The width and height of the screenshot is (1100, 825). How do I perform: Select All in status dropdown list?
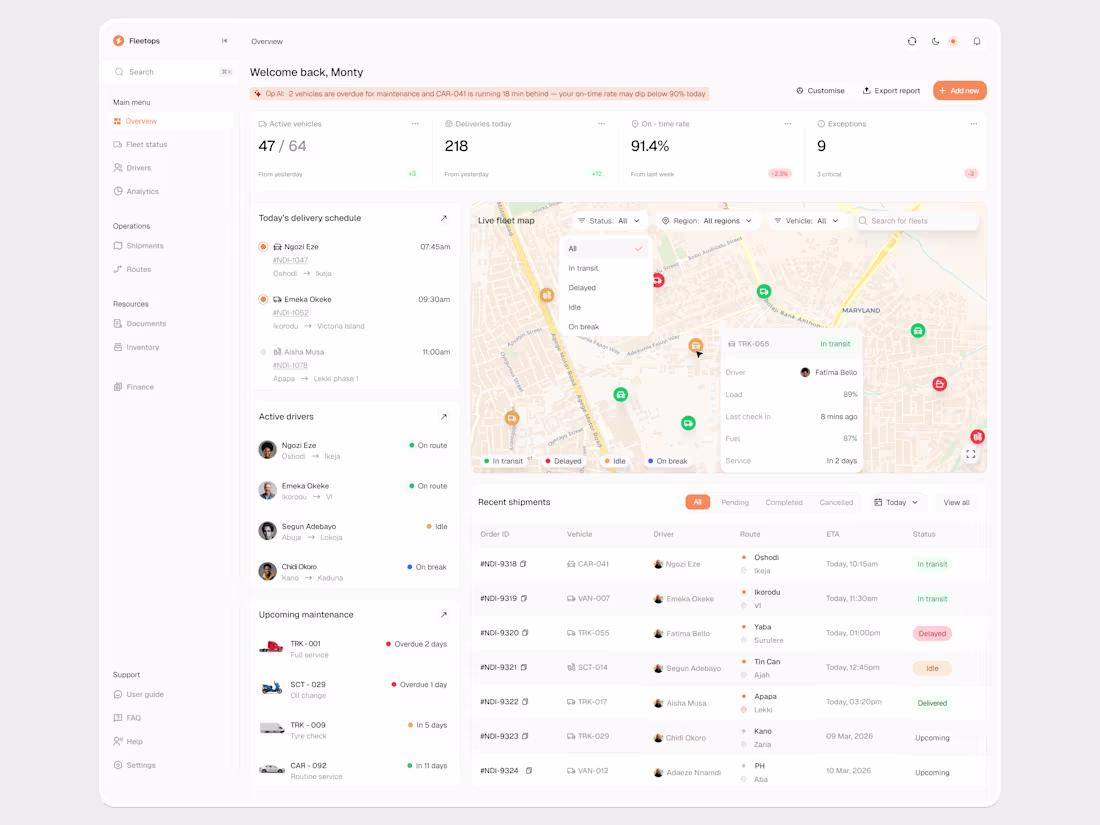[x=606, y=248]
